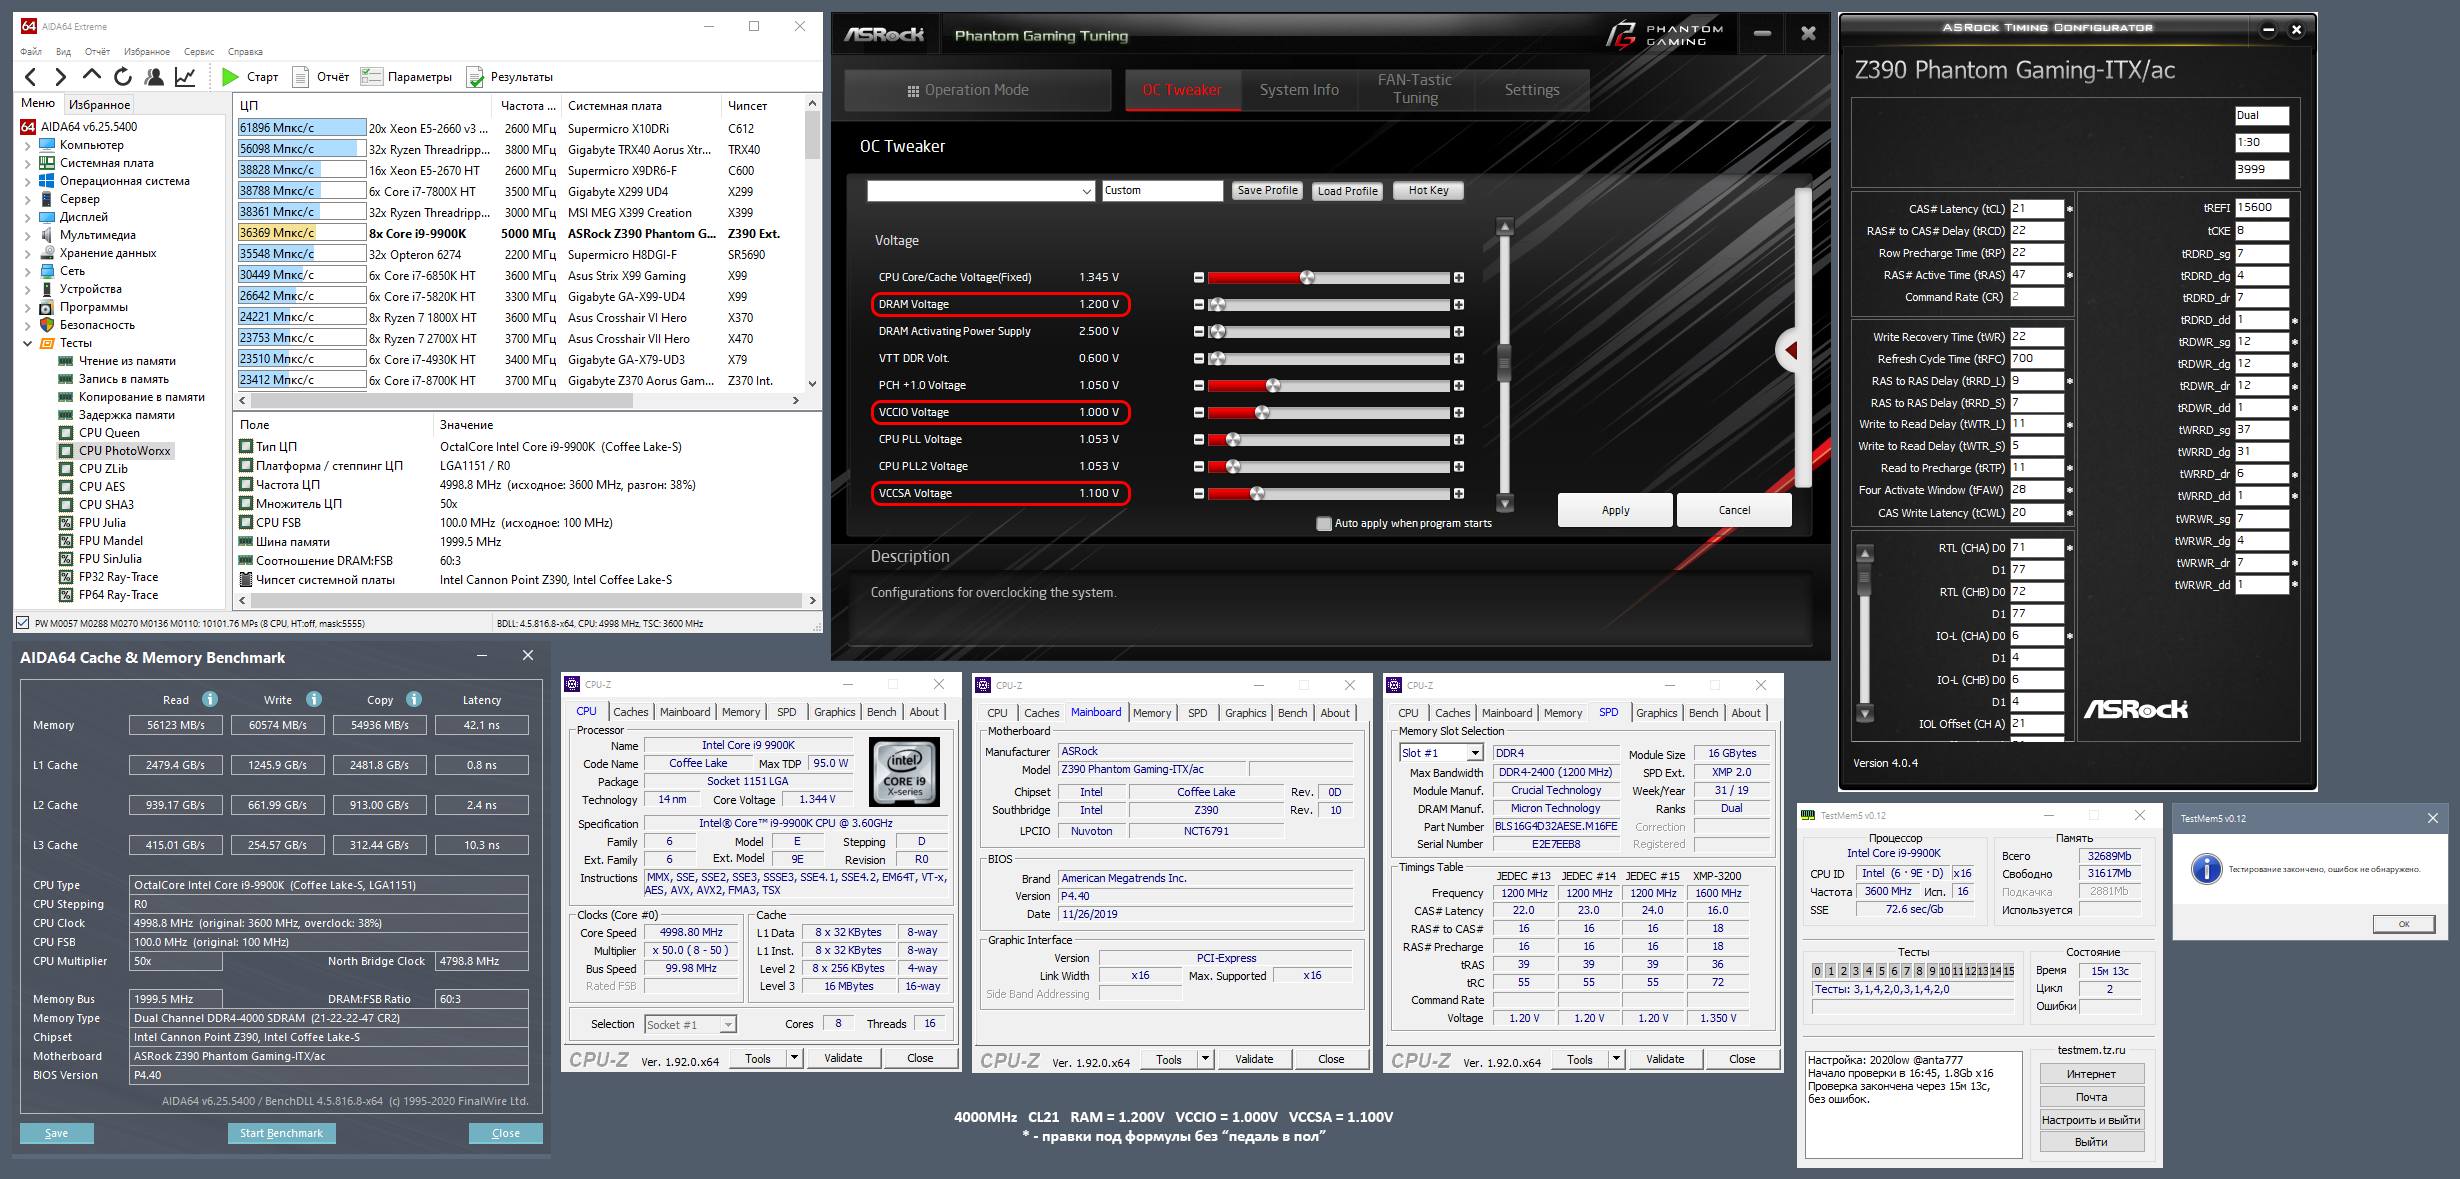Open the Результаты results icon
2460x1179 pixels.
(x=475, y=77)
